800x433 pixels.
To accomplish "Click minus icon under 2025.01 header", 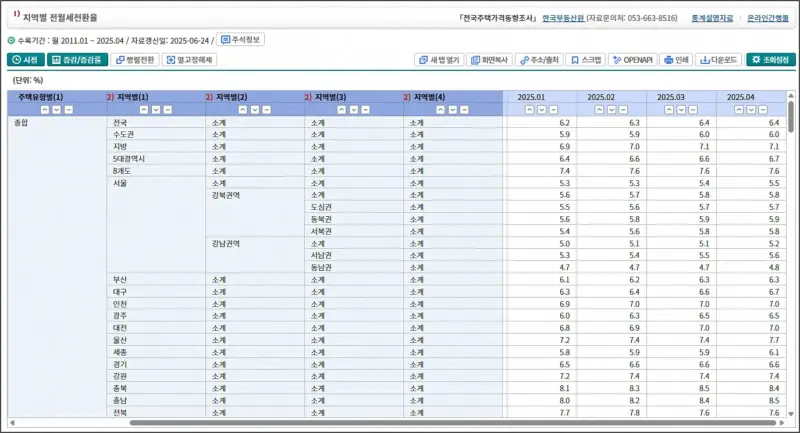I will pyautogui.click(x=553, y=110).
